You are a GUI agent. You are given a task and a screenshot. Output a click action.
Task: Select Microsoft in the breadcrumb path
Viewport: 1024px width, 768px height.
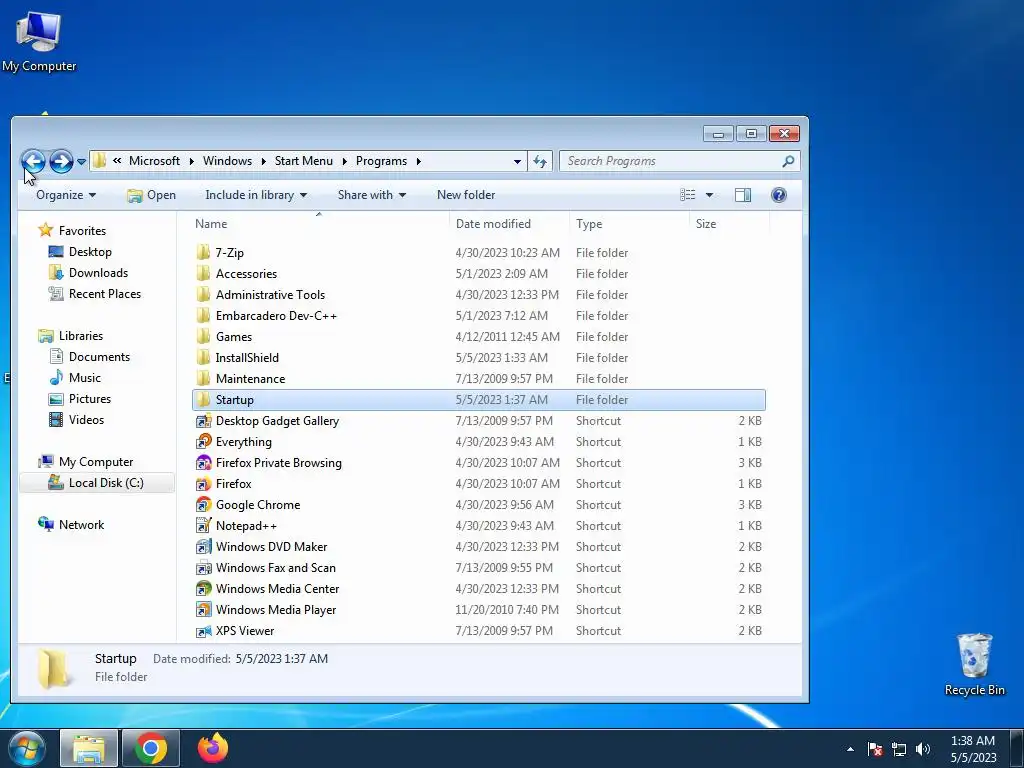154,161
